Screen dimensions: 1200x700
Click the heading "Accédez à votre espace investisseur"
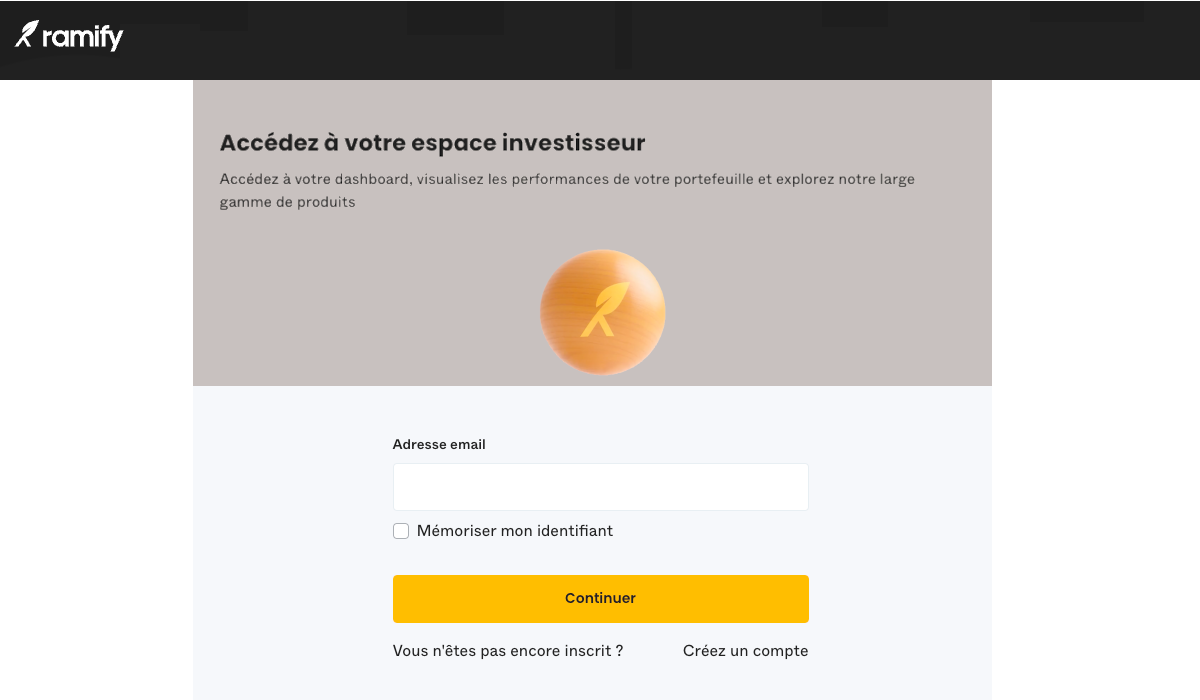(x=433, y=142)
